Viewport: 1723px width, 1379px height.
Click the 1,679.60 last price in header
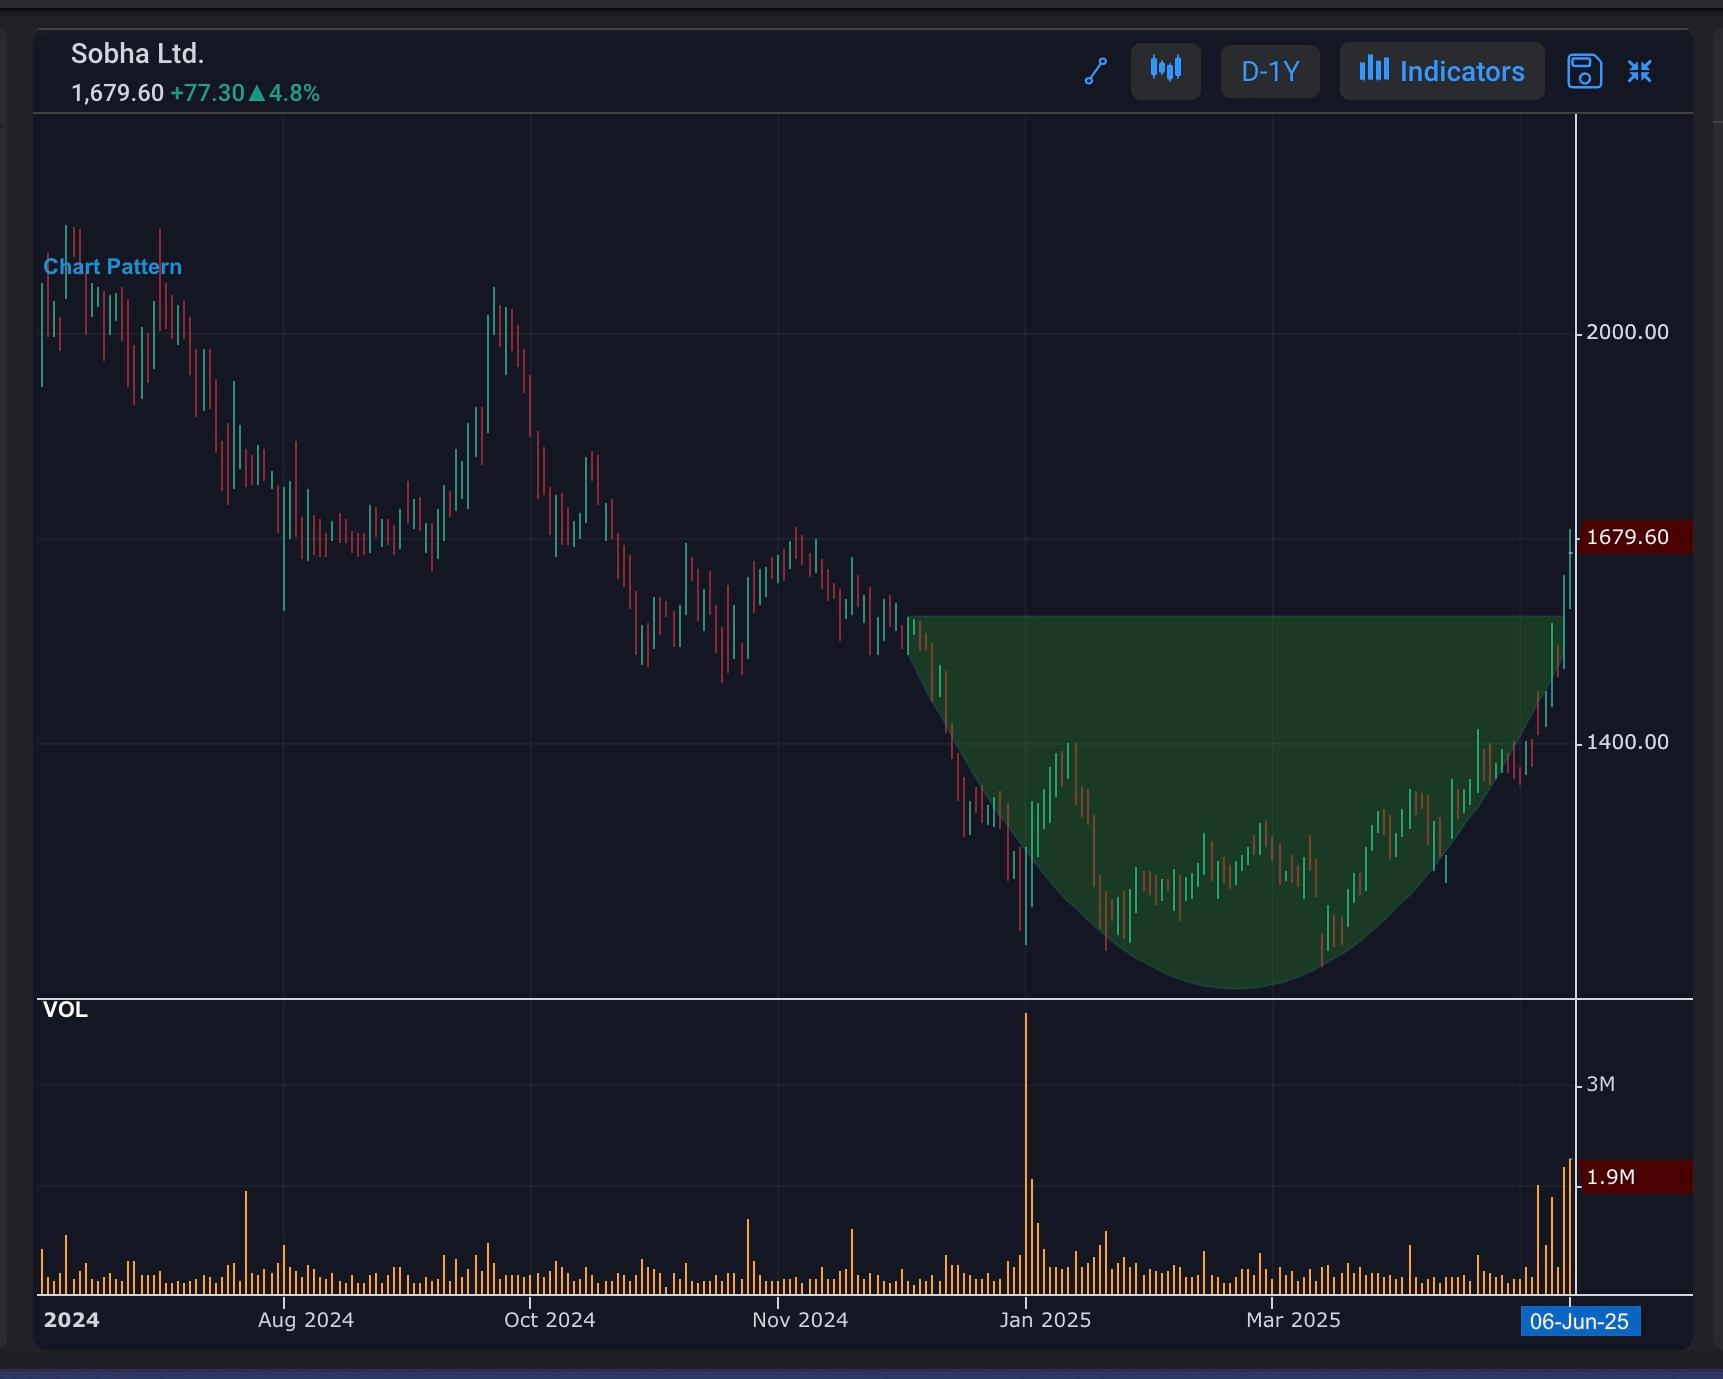[117, 93]
